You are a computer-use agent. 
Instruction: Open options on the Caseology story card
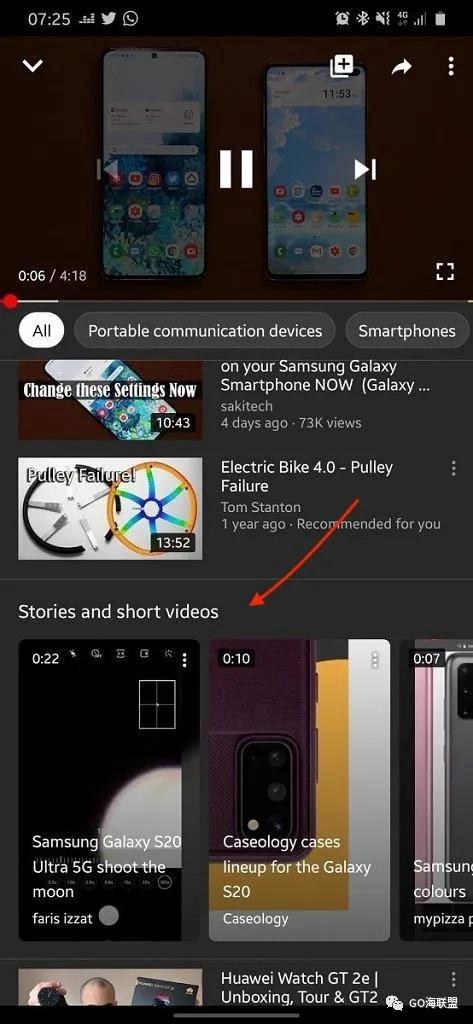tap(375, 660)
